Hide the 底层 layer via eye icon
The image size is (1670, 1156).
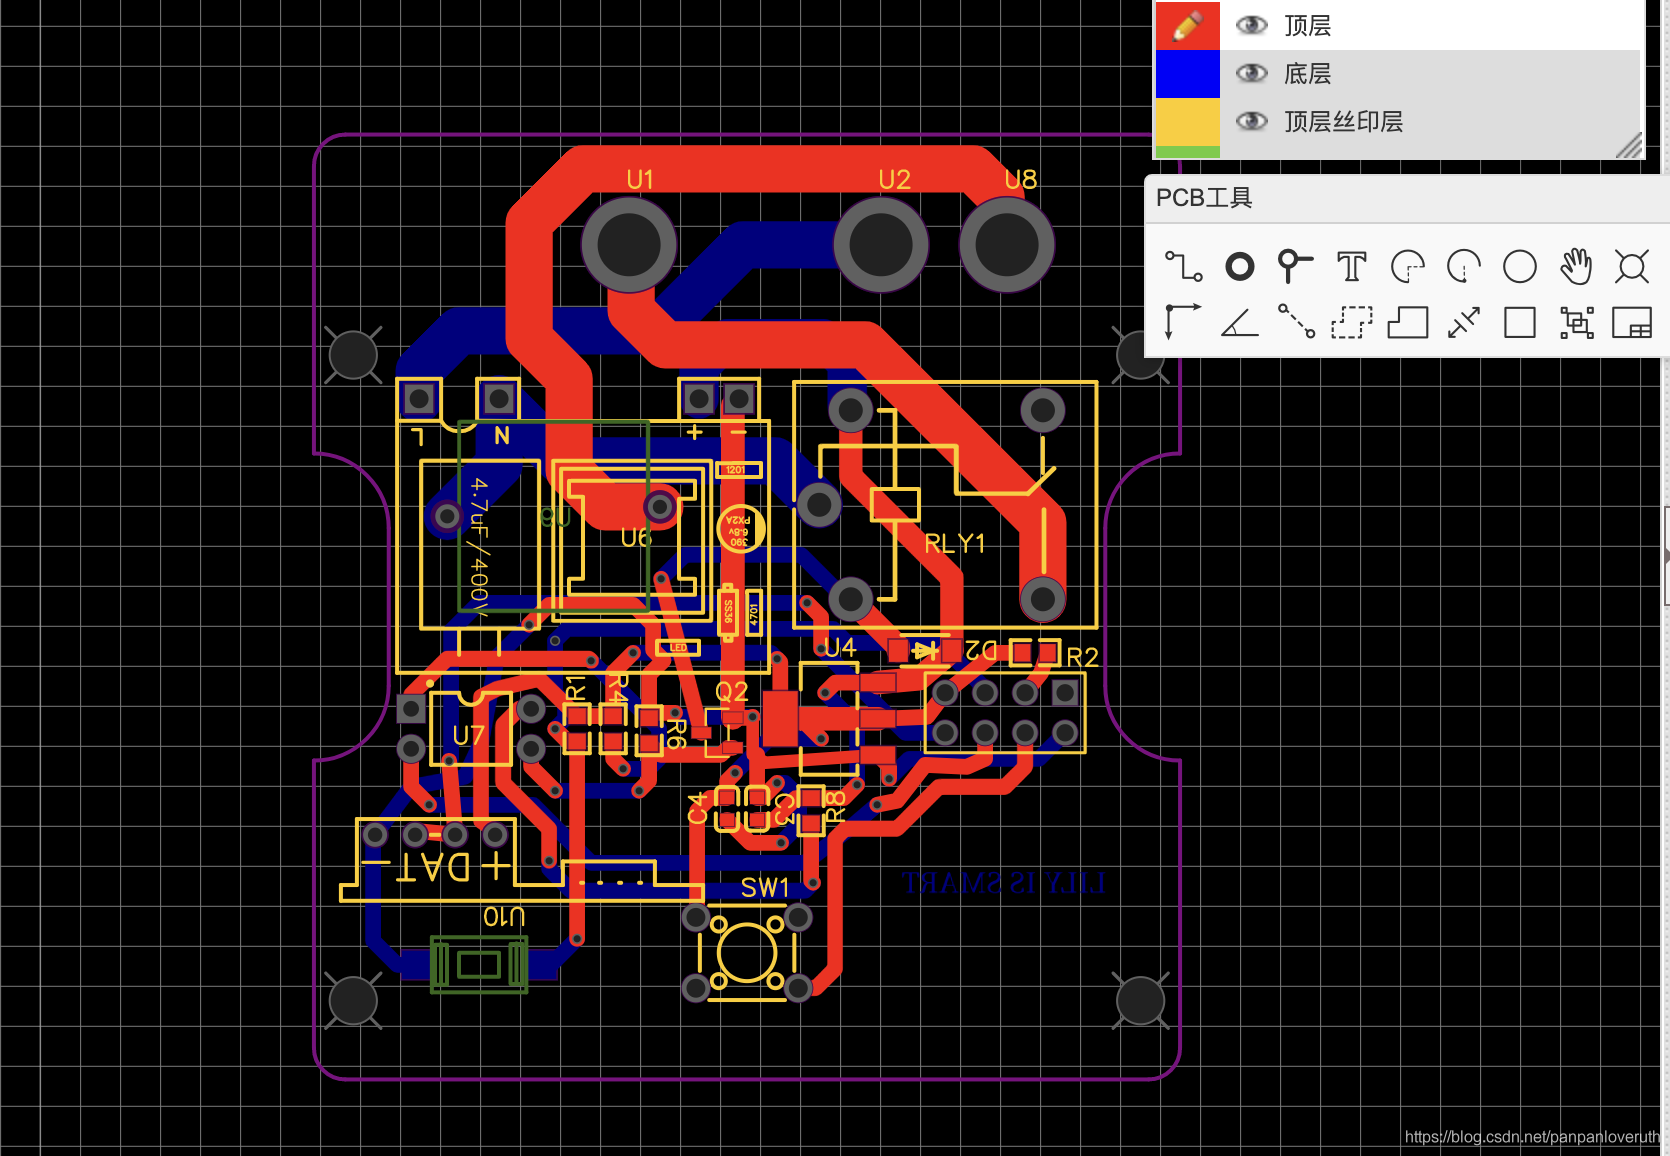tap(1252, 73)
